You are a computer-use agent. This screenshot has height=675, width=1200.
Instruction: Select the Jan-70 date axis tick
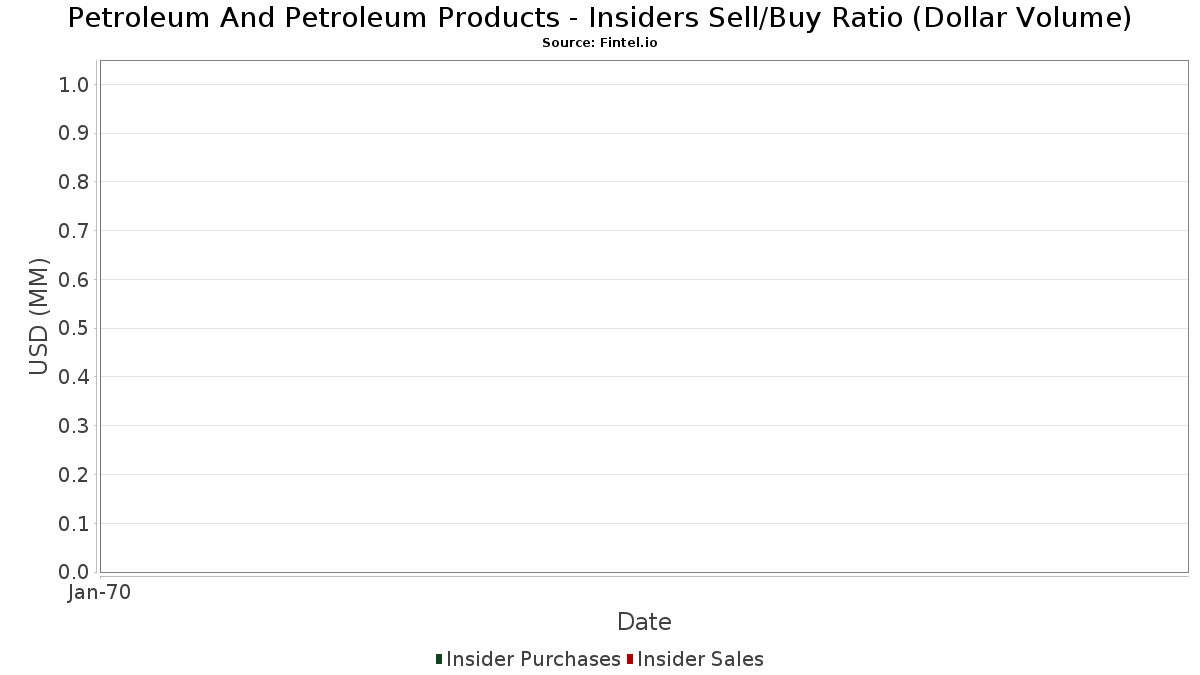pyautogui.click(x=99, y=592)
